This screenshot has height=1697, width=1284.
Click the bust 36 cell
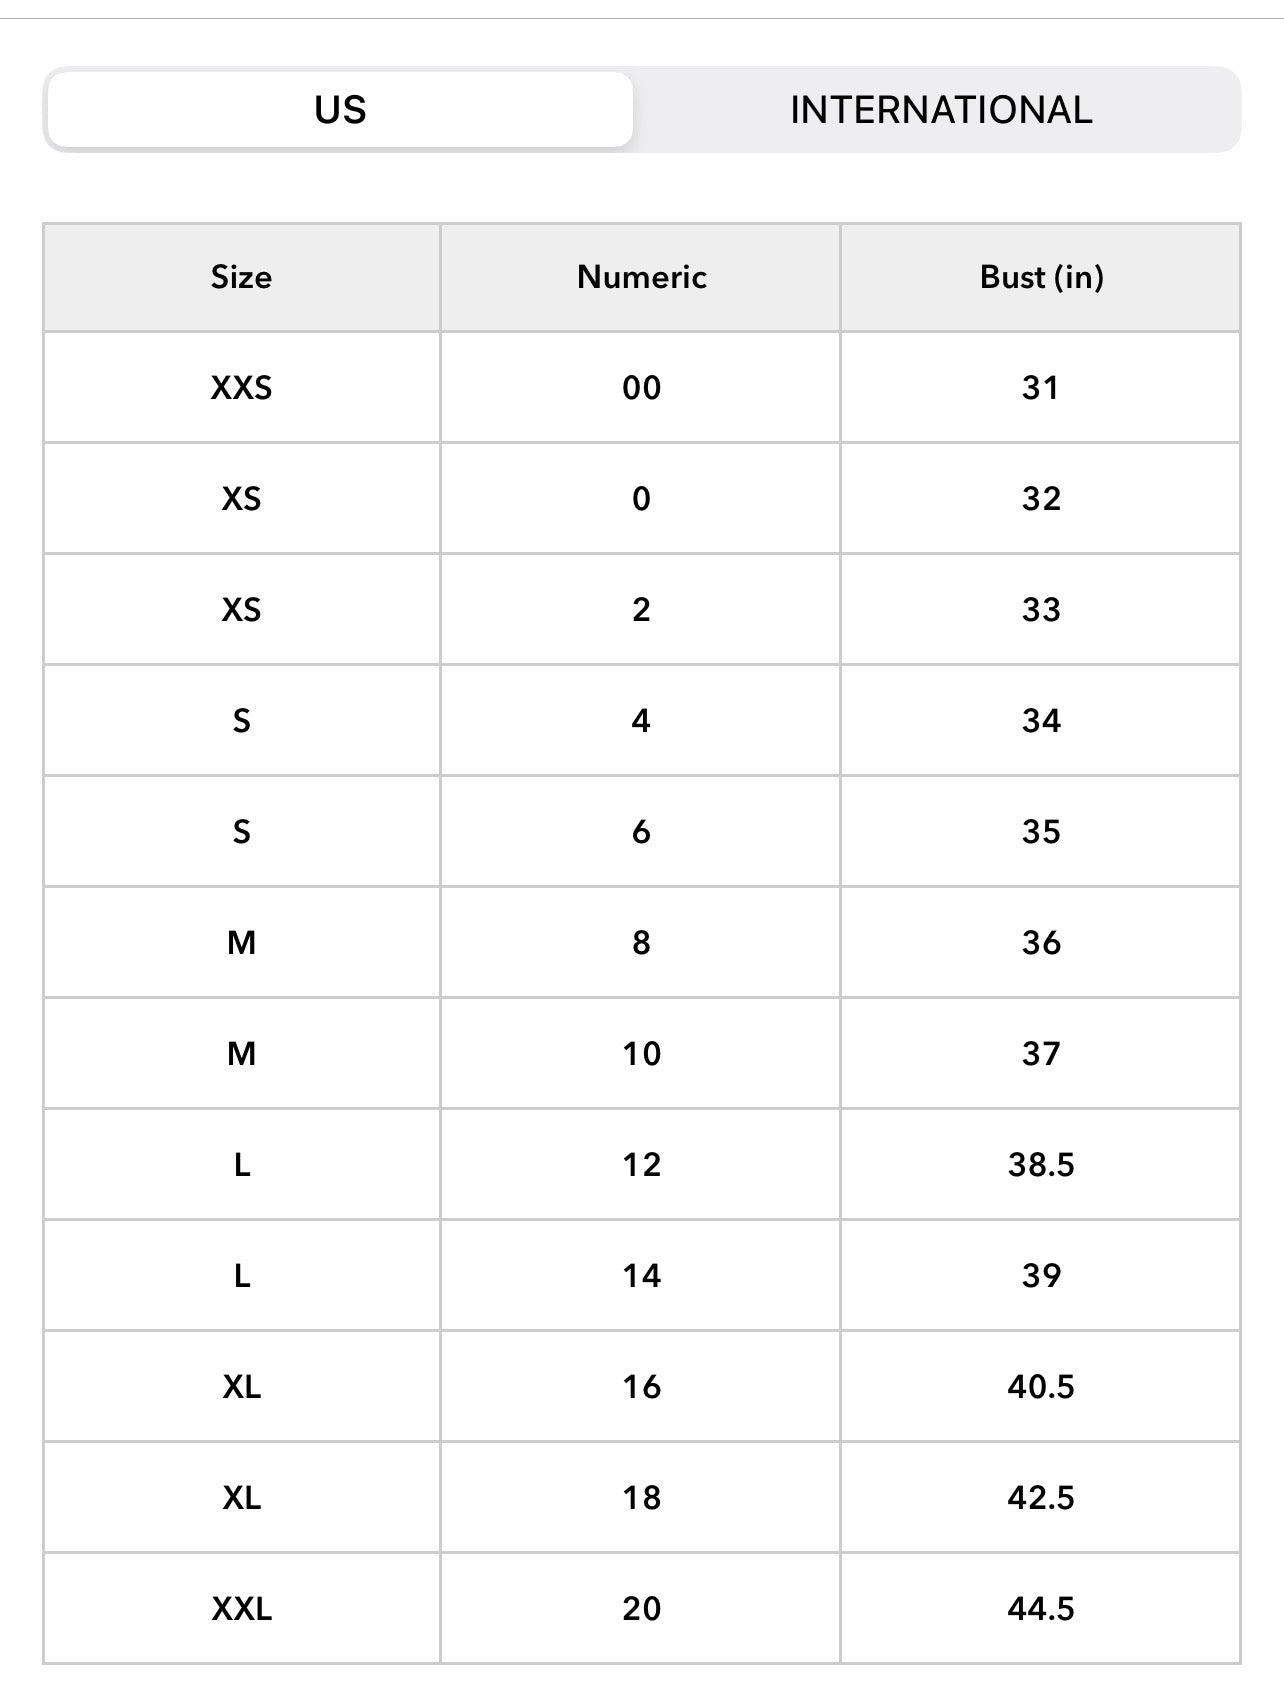(x=1041, y=943)
